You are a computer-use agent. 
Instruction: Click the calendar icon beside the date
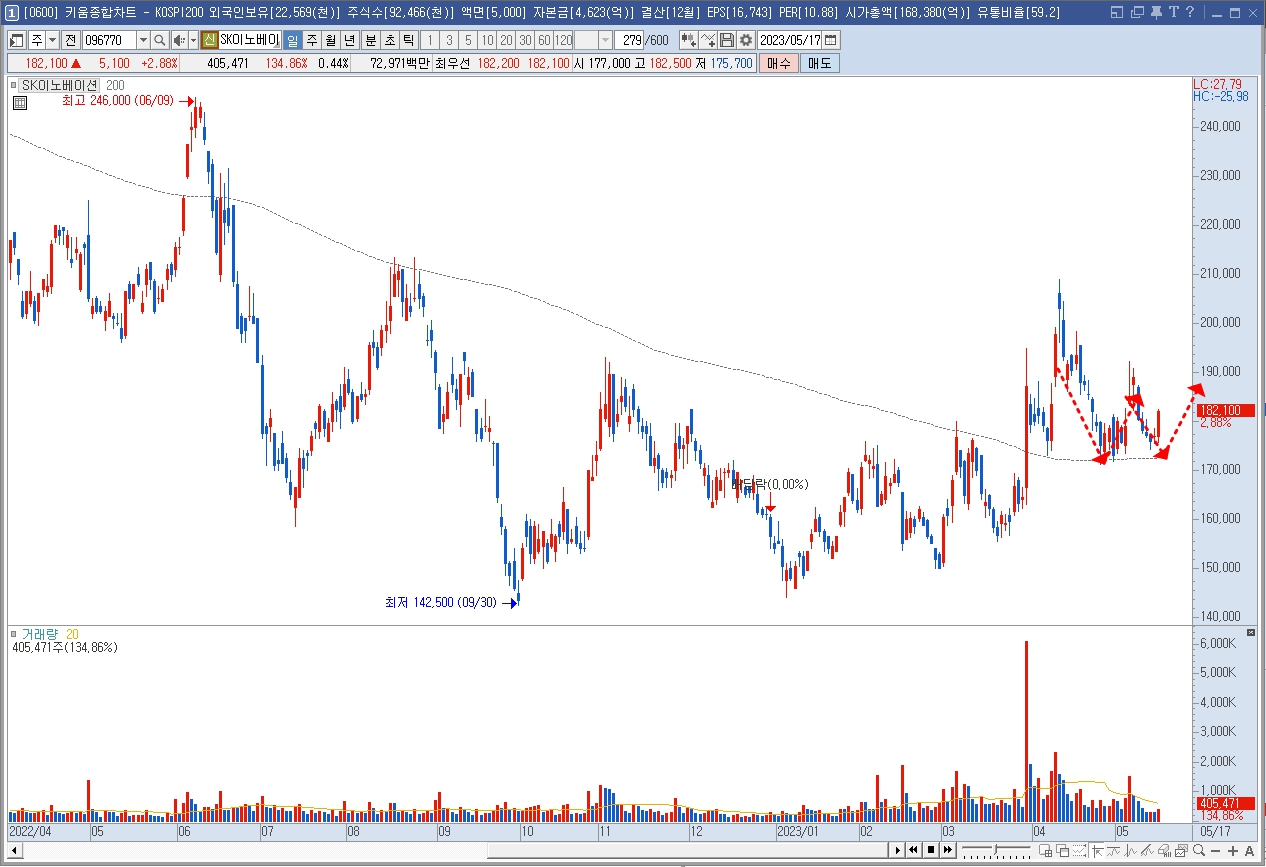pyautogui.click(x=831, y=40)
